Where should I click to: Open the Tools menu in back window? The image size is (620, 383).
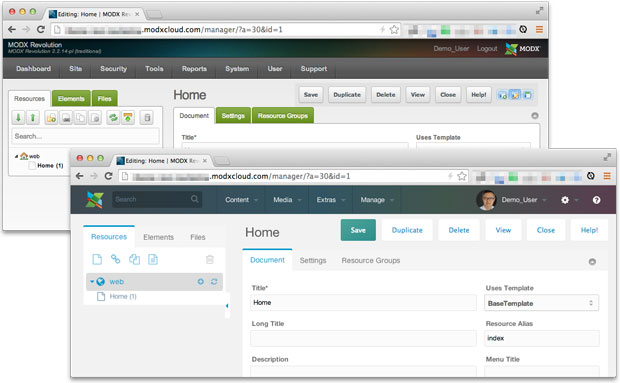pos(154,68)
